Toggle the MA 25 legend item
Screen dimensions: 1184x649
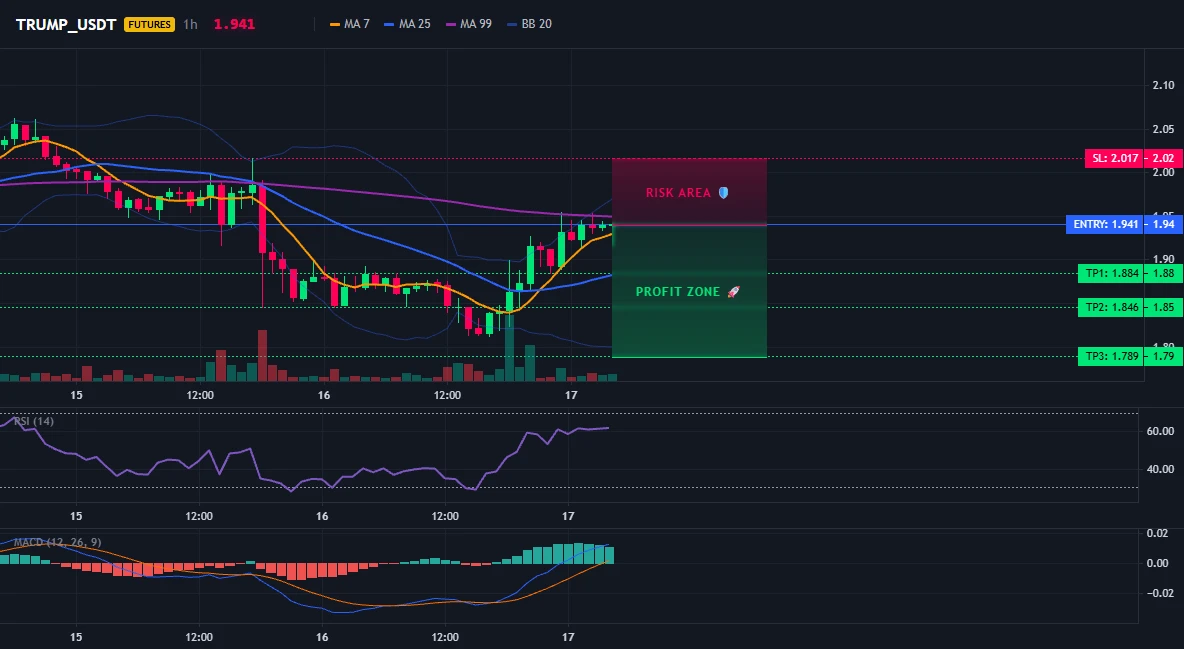[x=408, y=24]
